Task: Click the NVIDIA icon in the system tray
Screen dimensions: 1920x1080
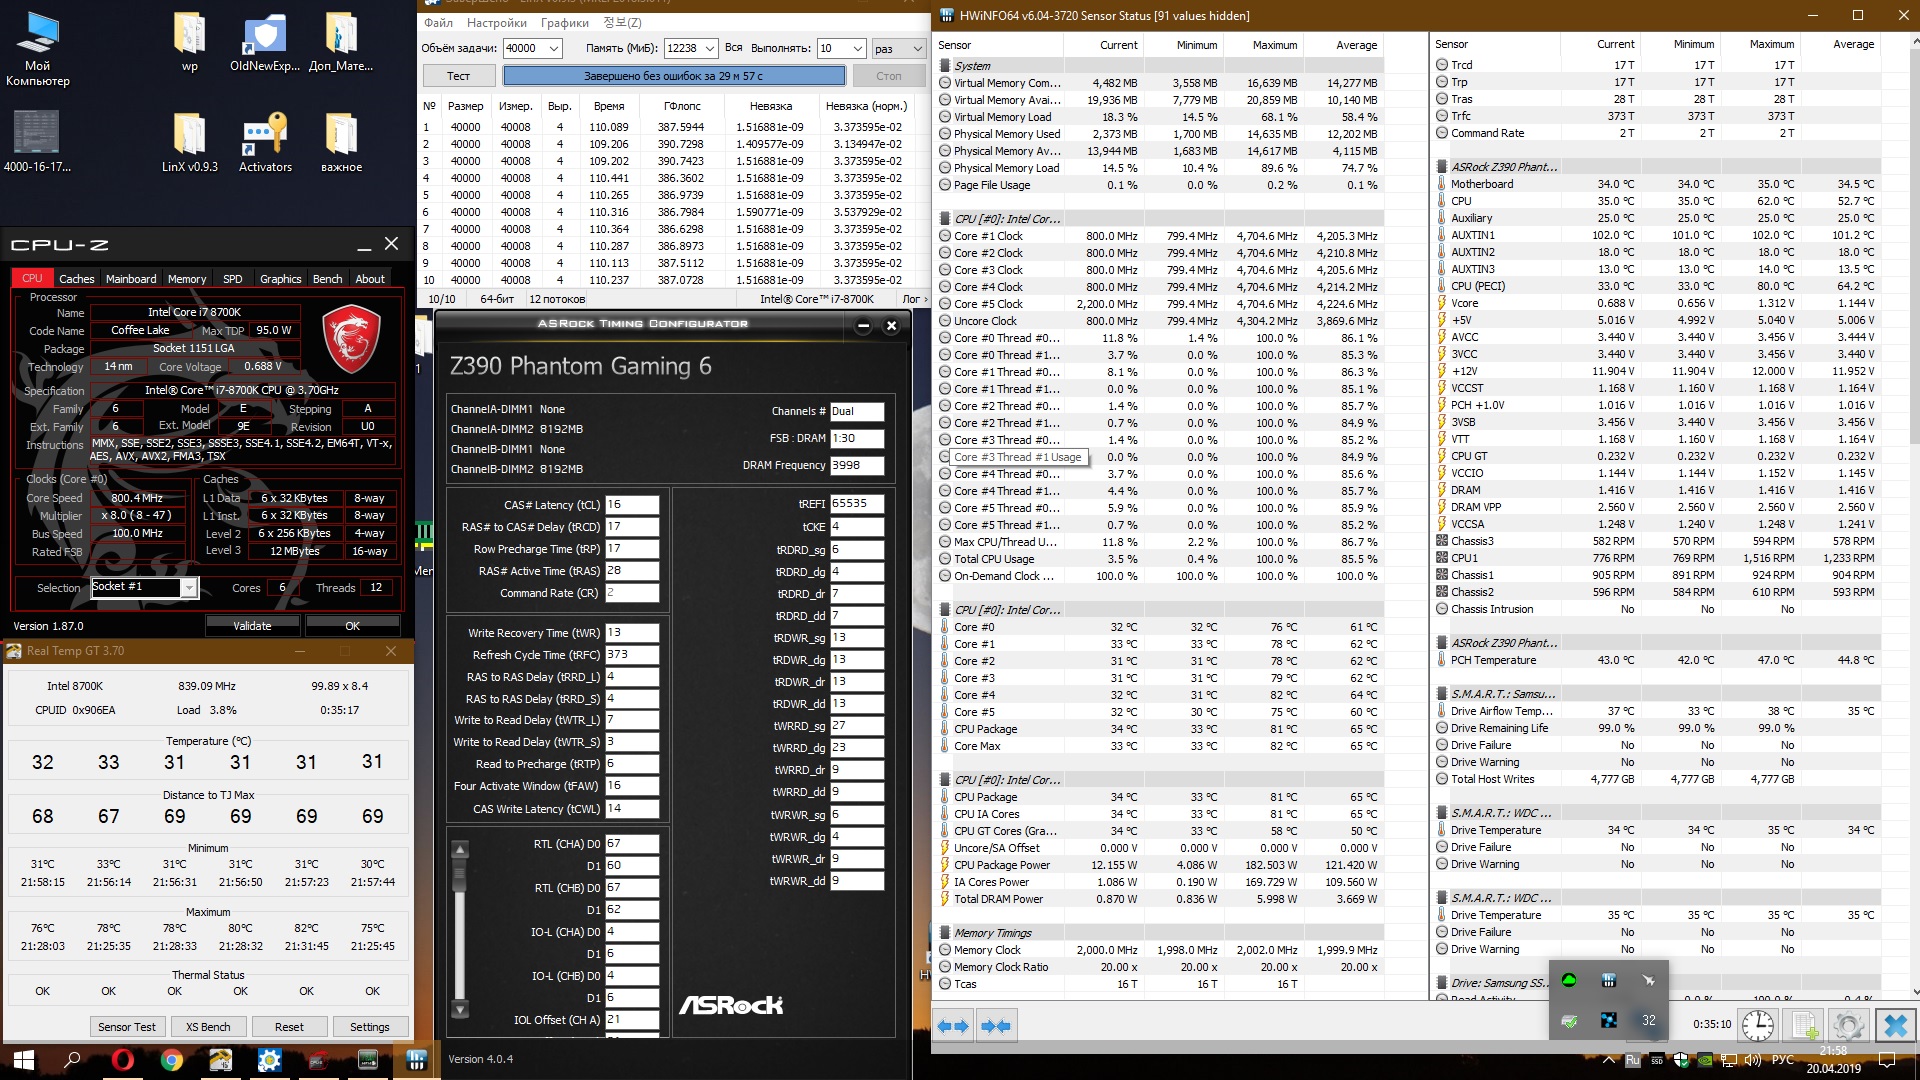Action: [1704, 1060]
